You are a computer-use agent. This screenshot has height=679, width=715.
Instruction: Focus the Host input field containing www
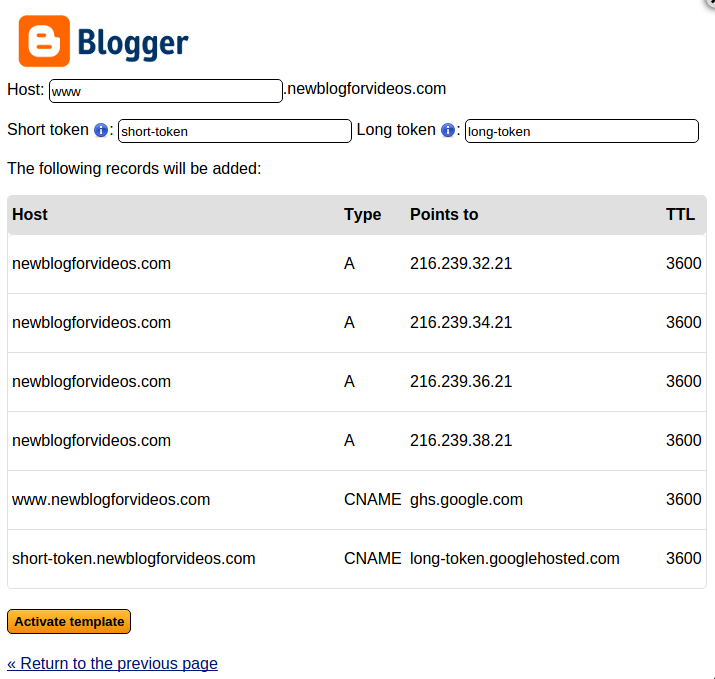pyautogui.click(x=166, y=91)
